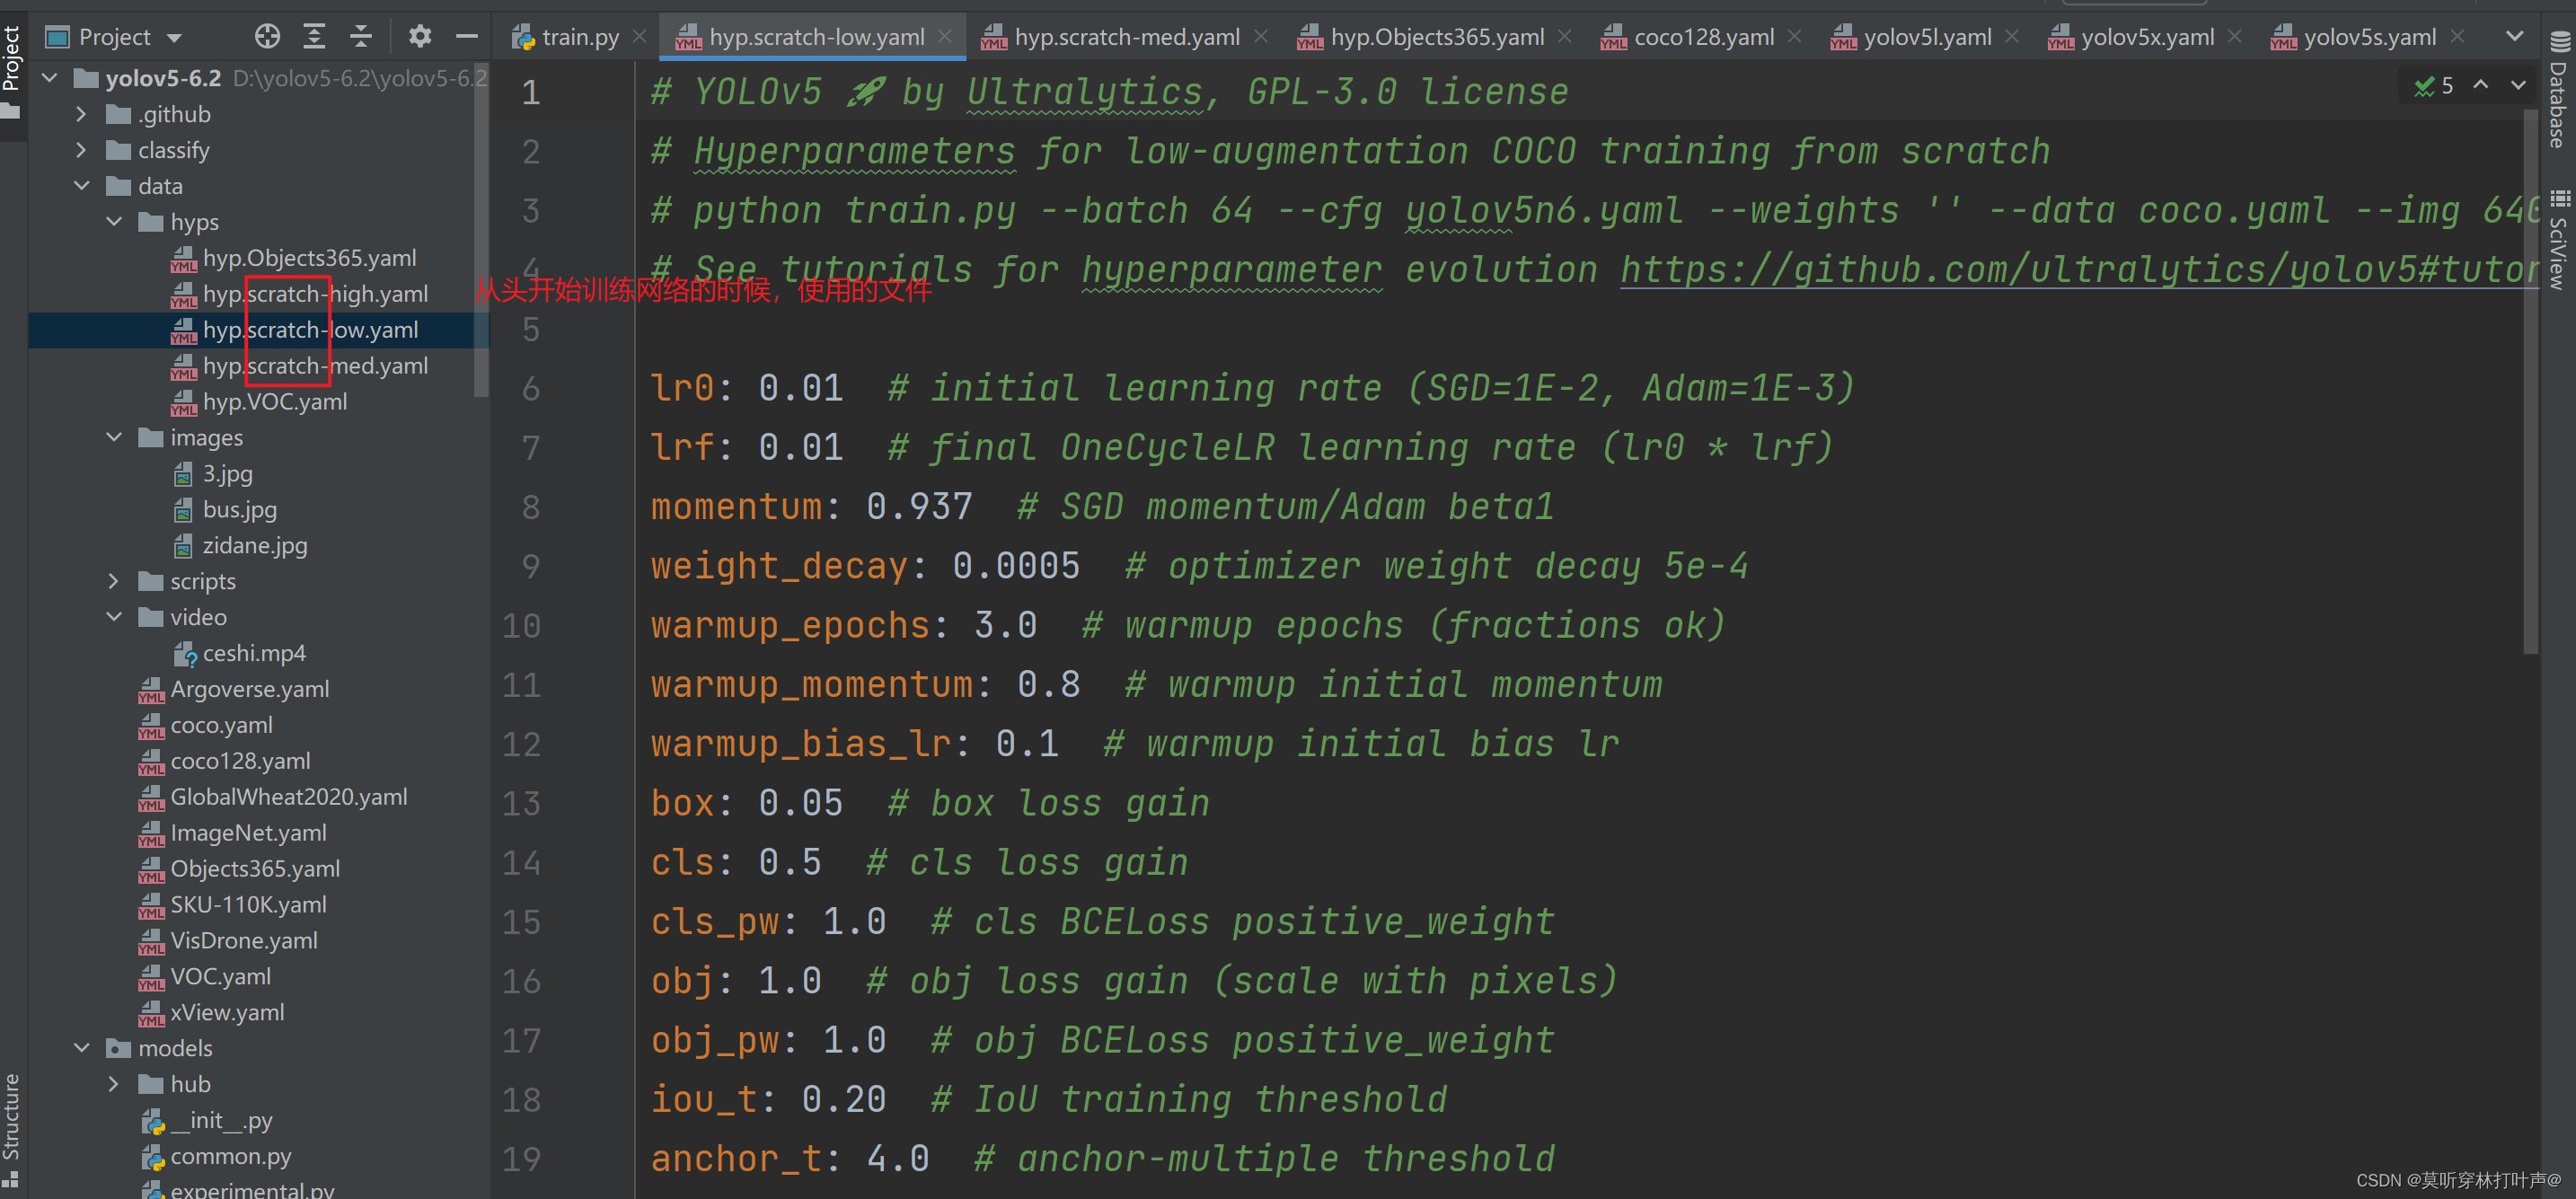Select Argoverse.yaml in project tree

(249, 689)
